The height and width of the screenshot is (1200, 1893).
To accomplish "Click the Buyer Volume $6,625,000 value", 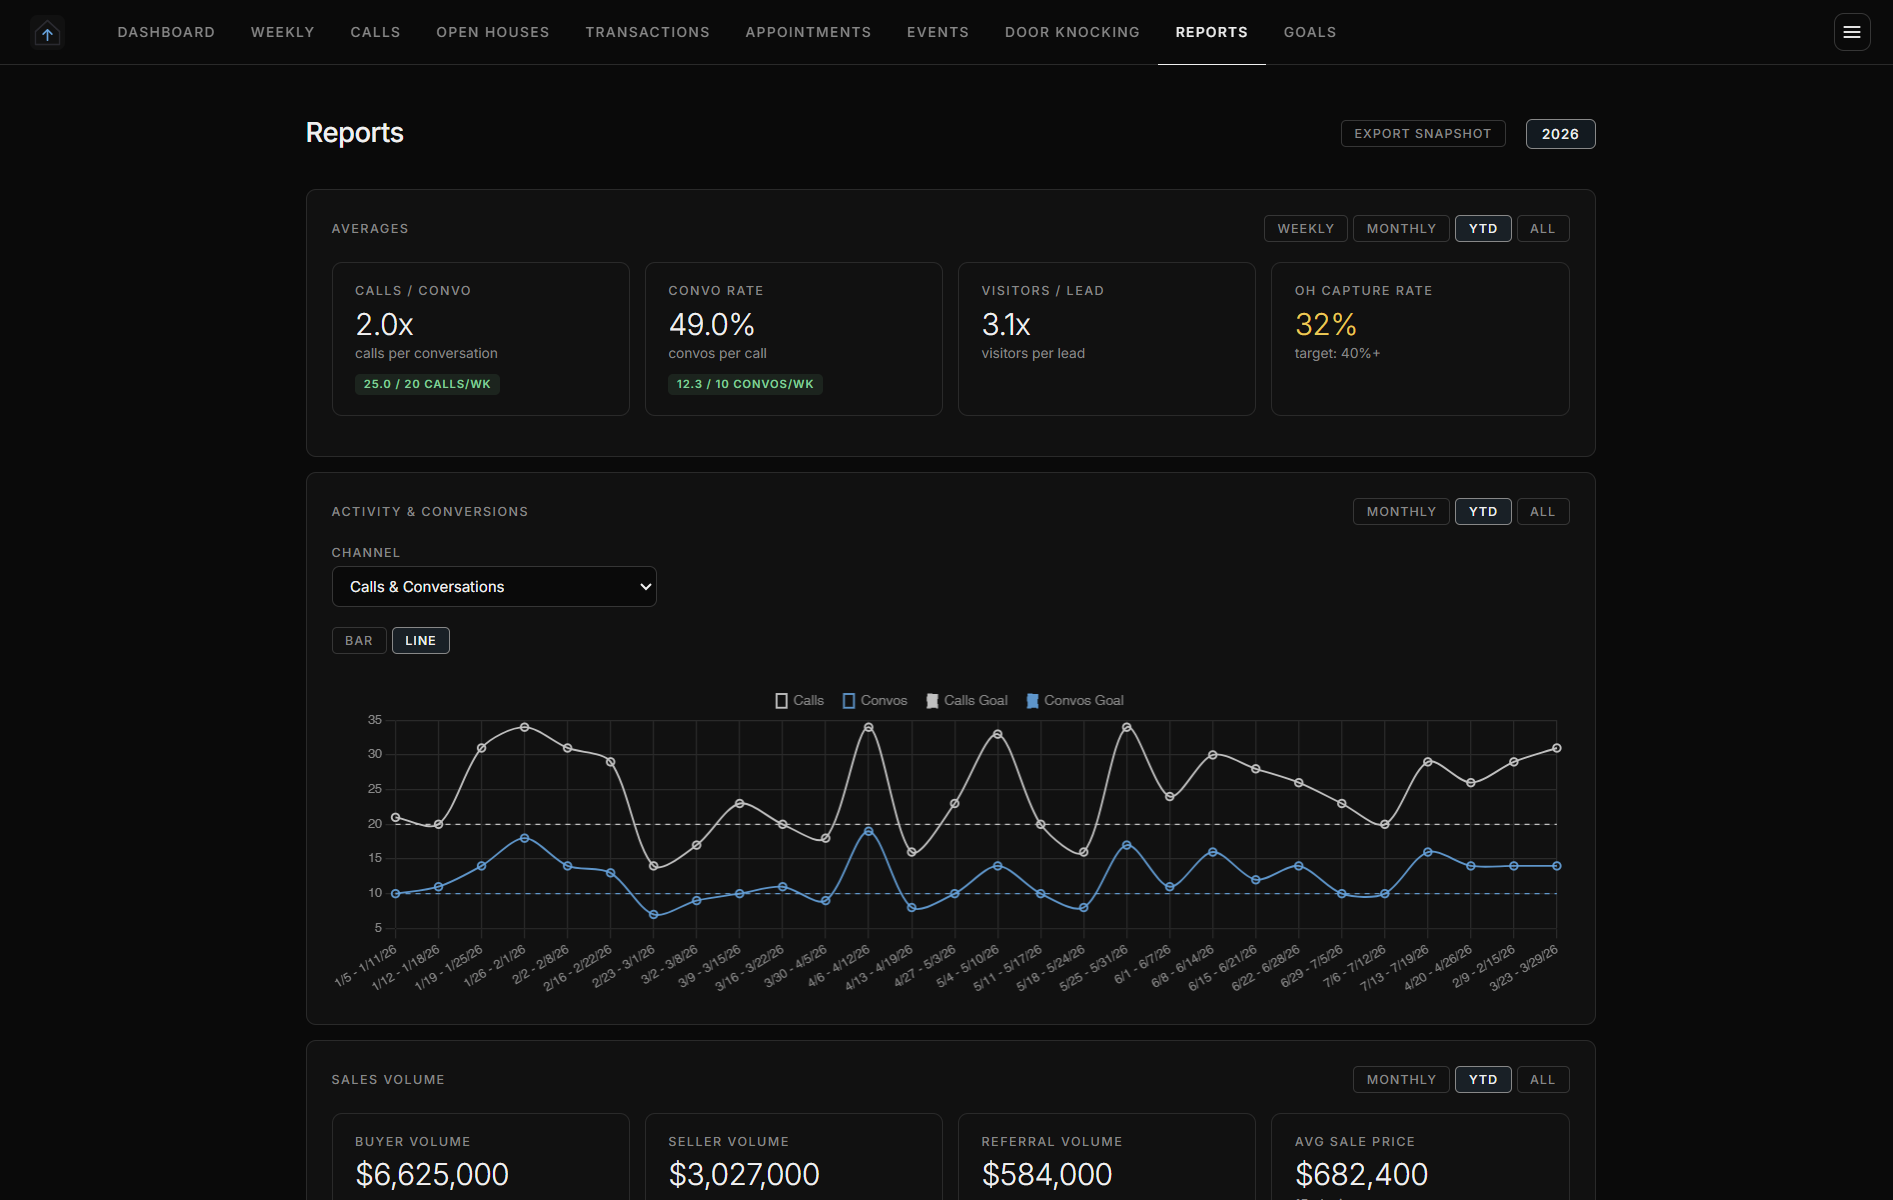I will click(x=432, y=1174).
